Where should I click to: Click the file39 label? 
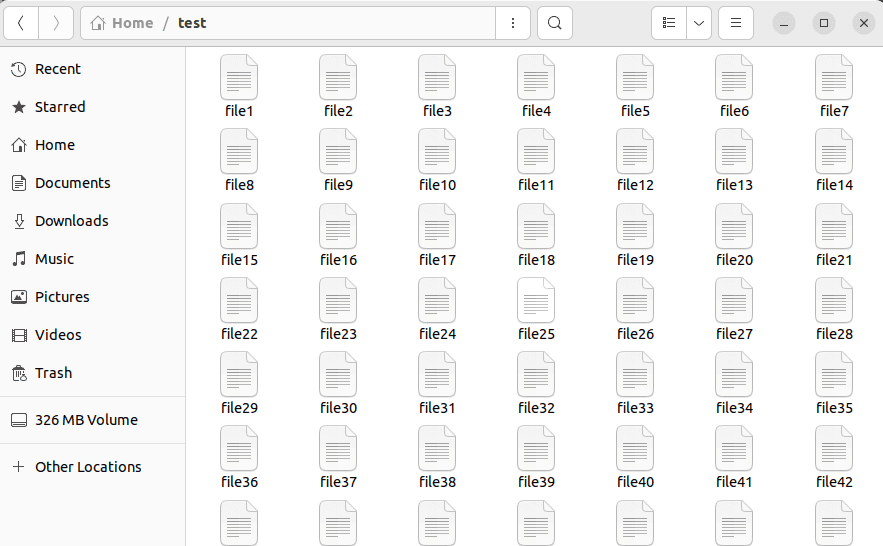(537, 482)
